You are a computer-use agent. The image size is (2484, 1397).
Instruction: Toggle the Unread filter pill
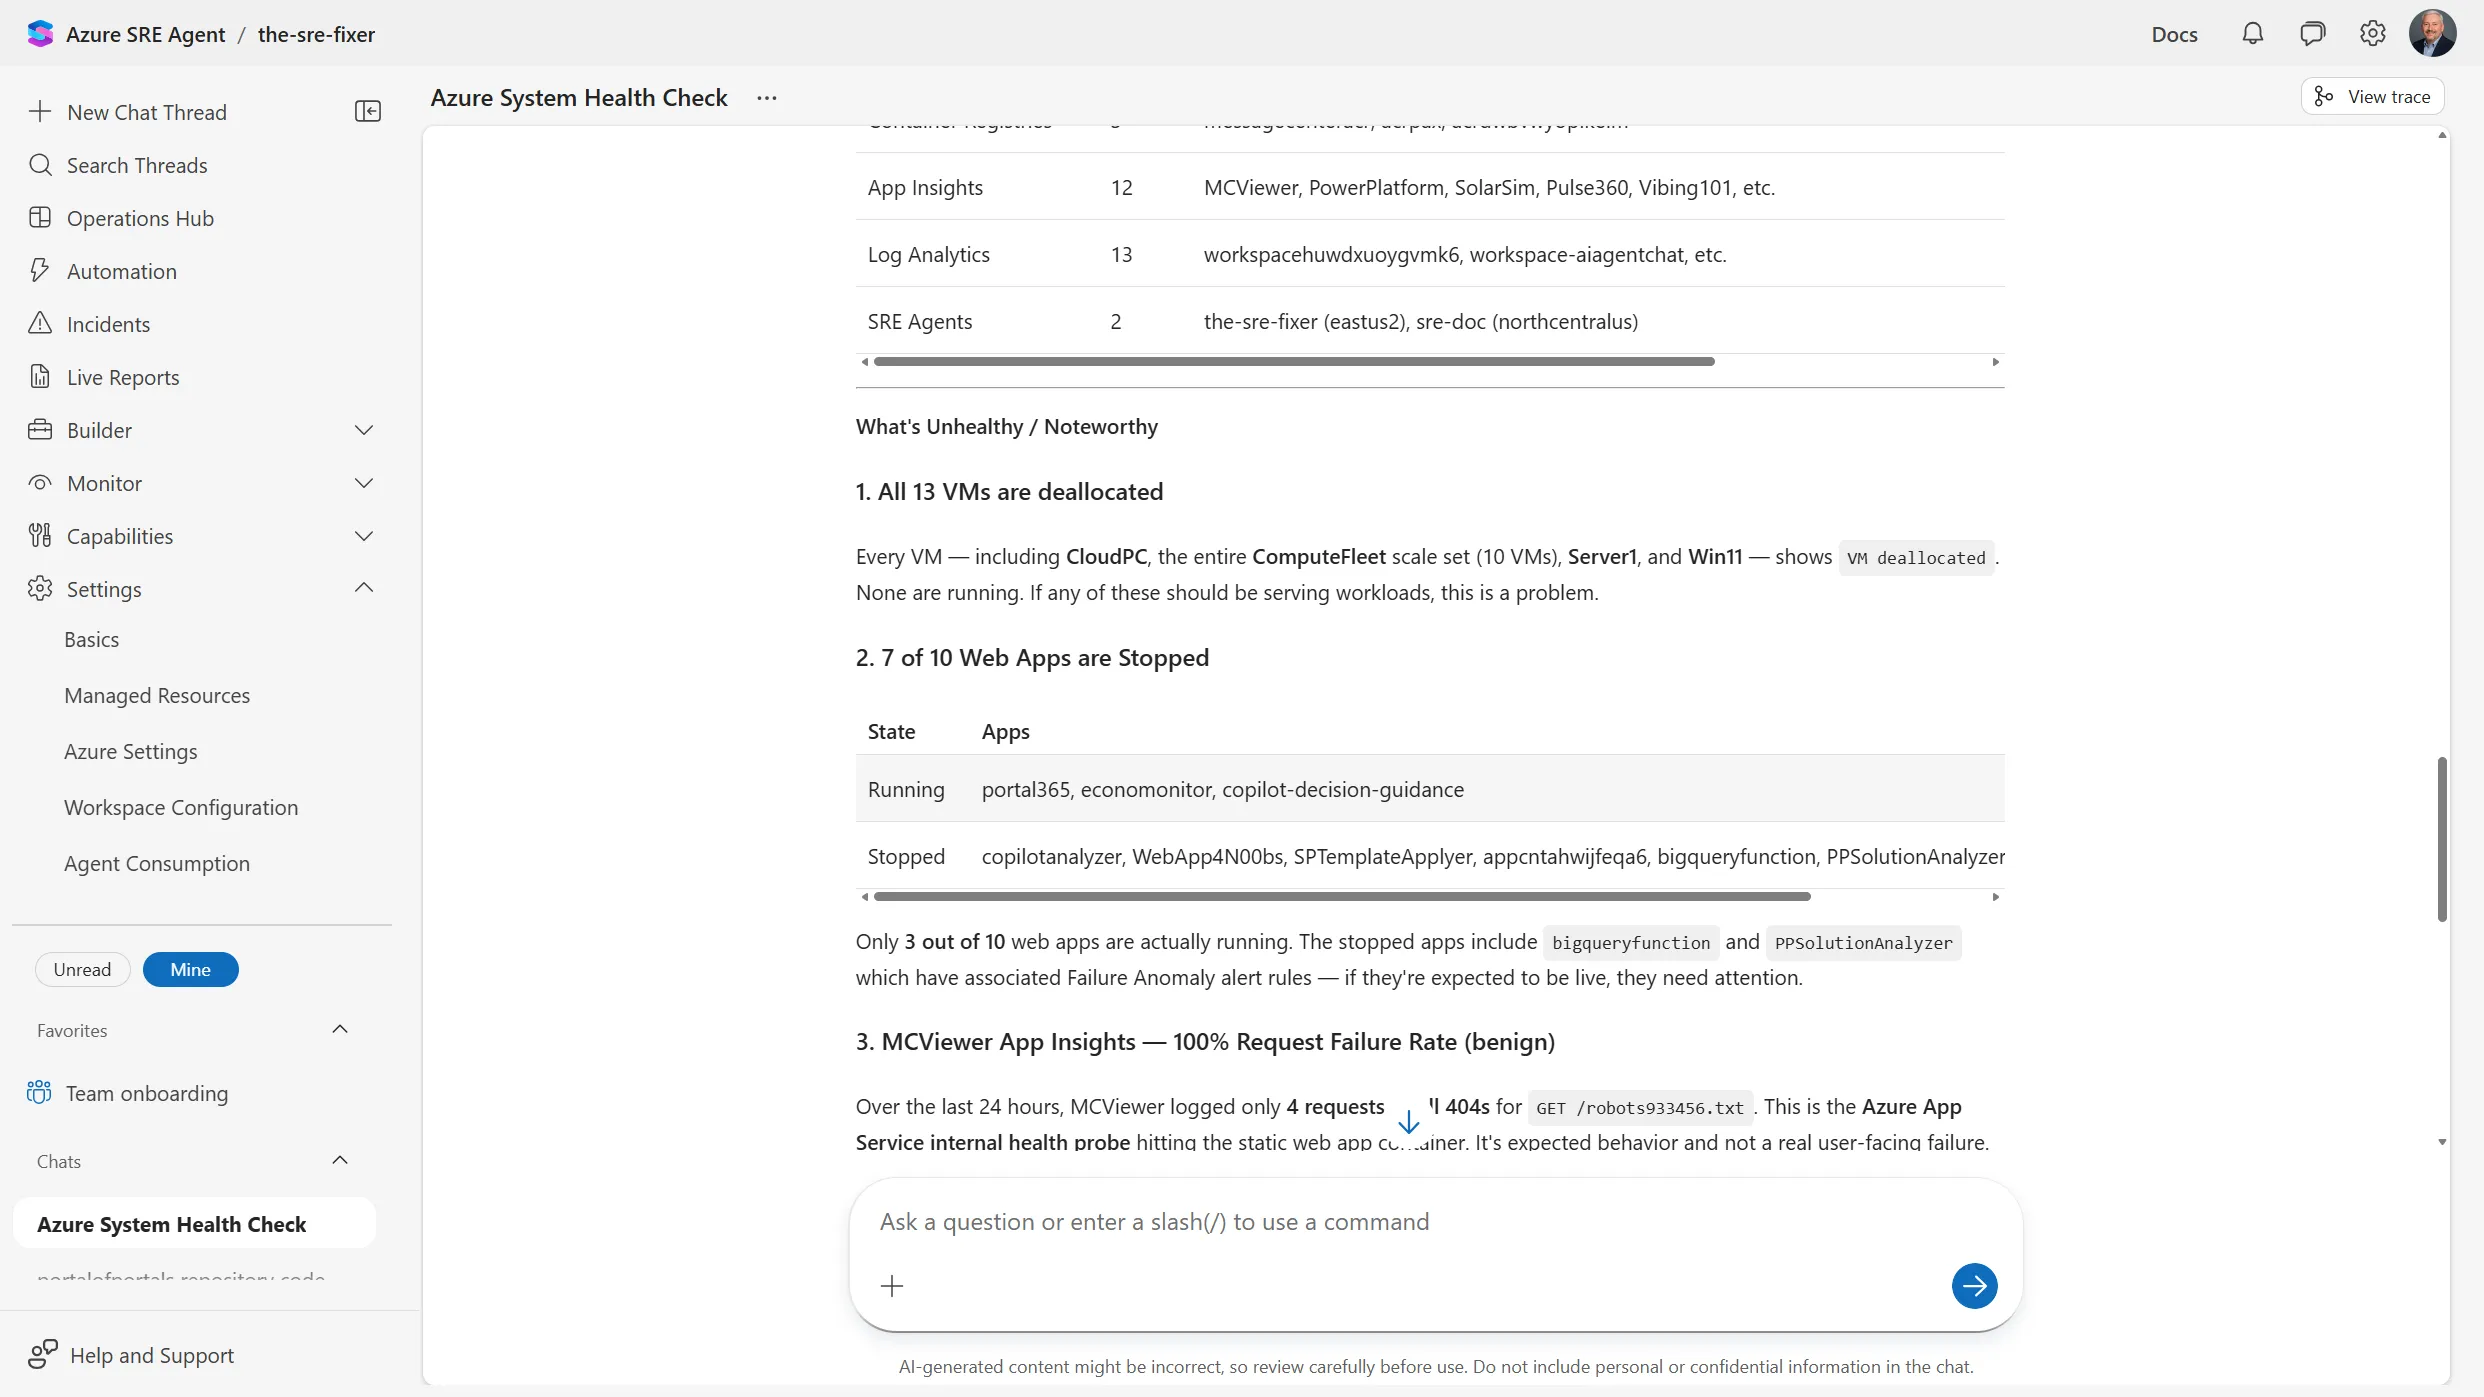[82, 969]
